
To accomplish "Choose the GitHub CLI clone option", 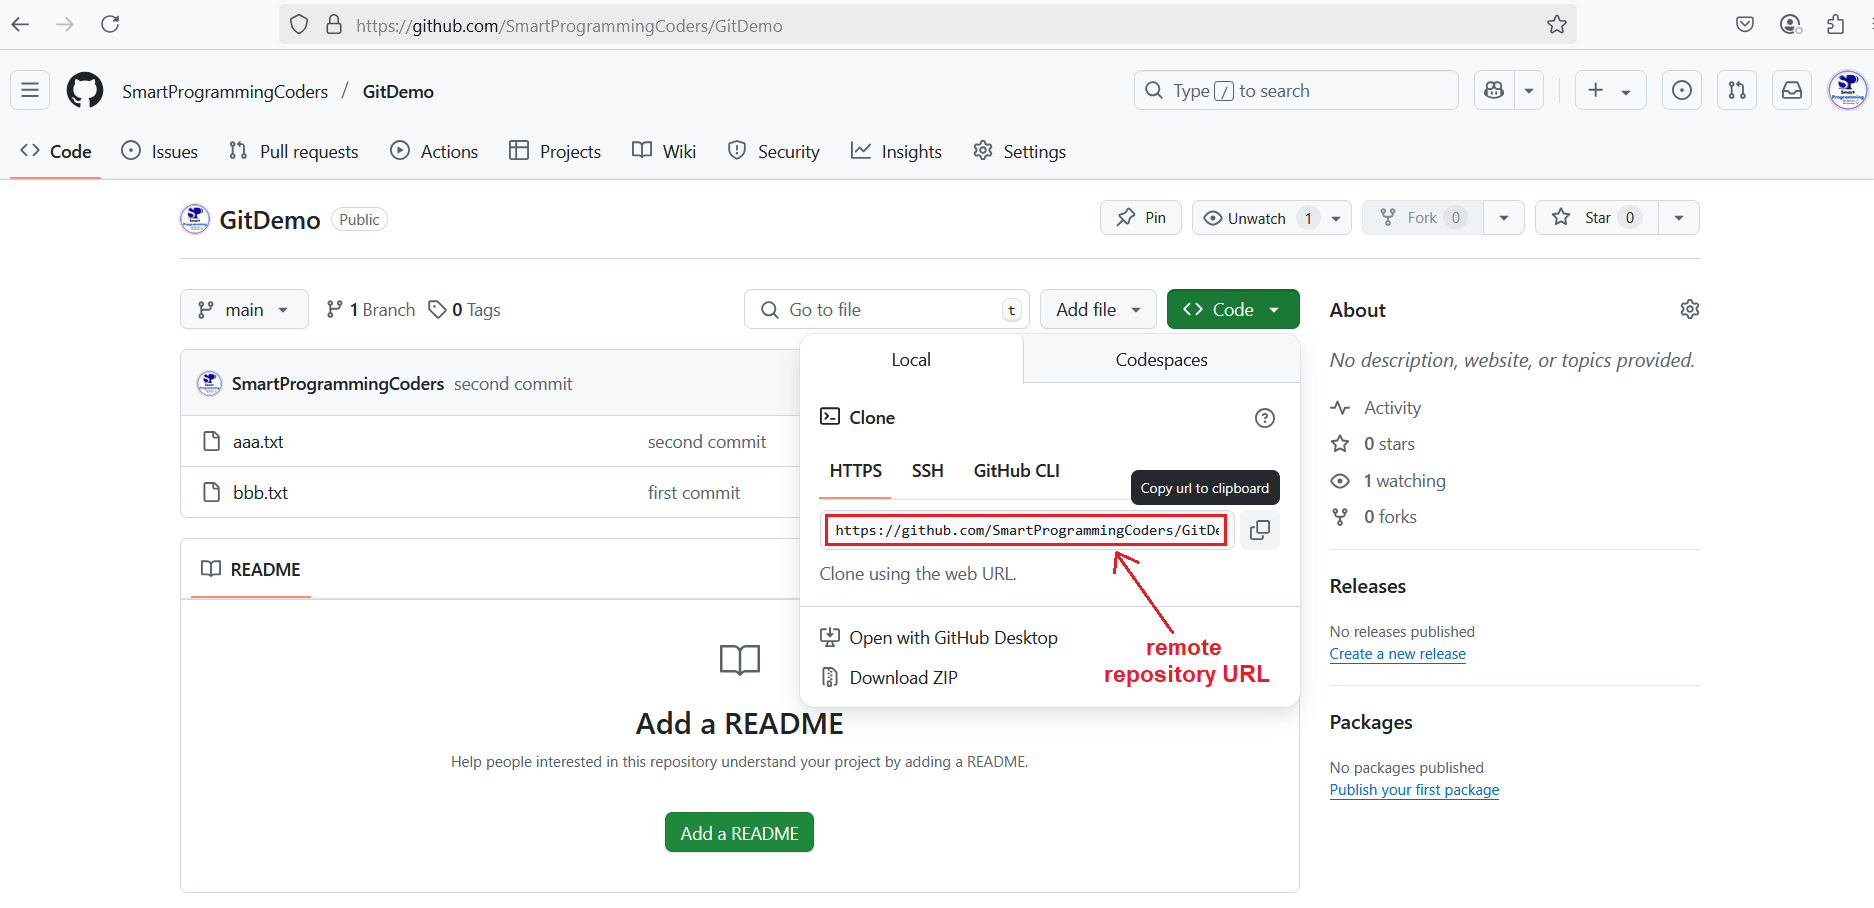I will (x=1016, y=471).
